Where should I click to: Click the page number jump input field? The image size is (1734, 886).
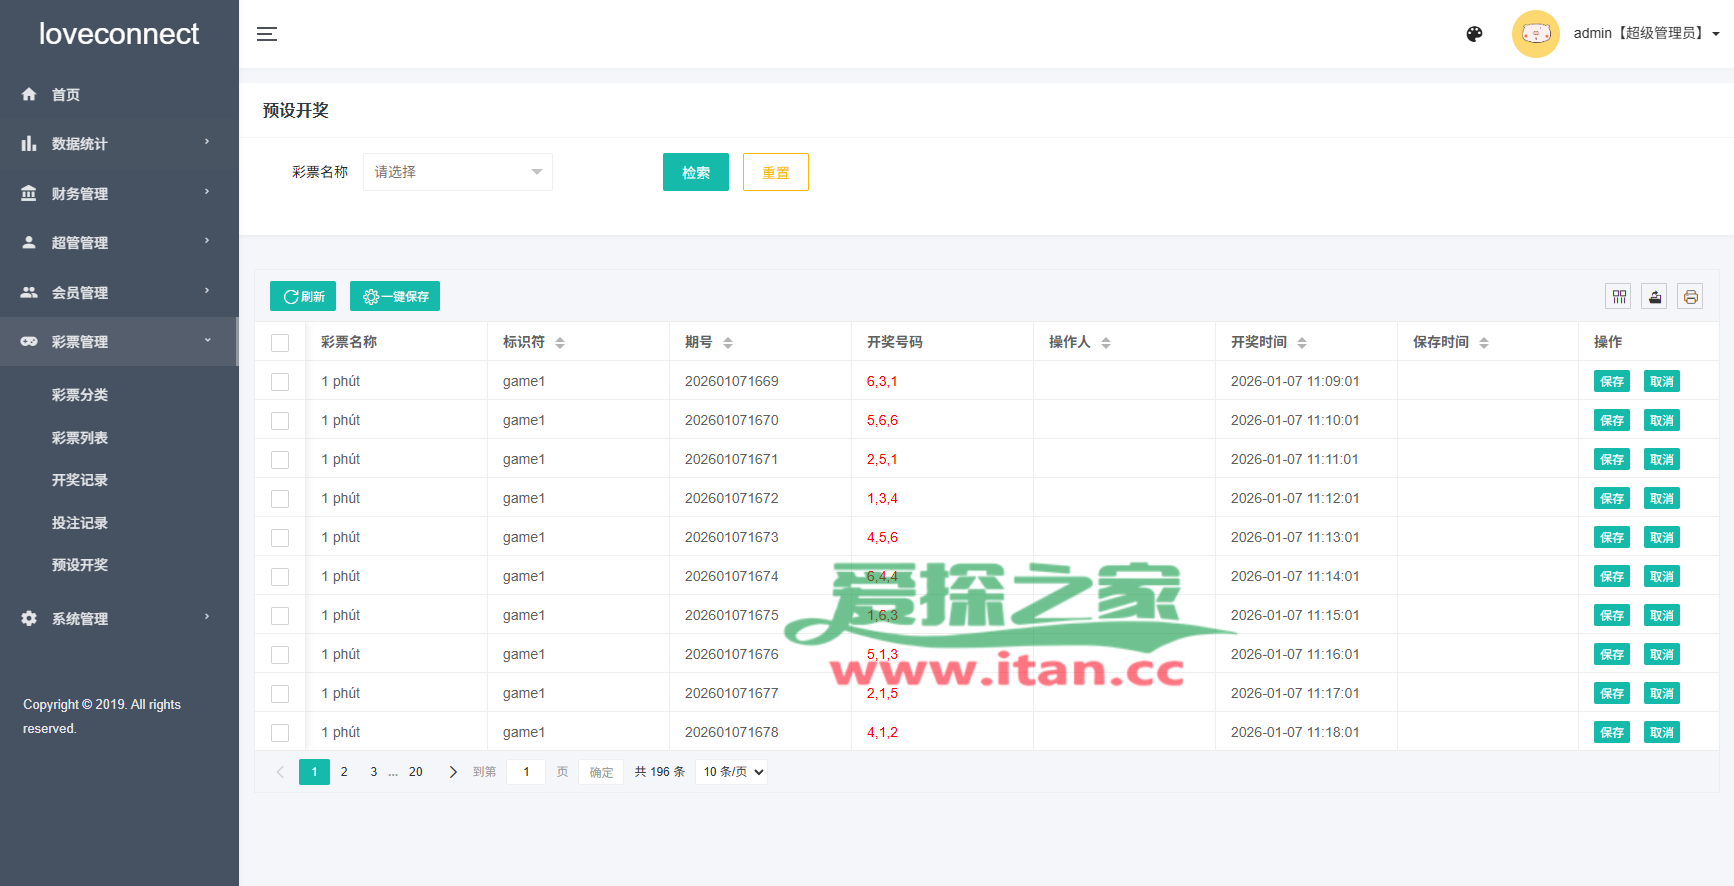pos(526,772)
